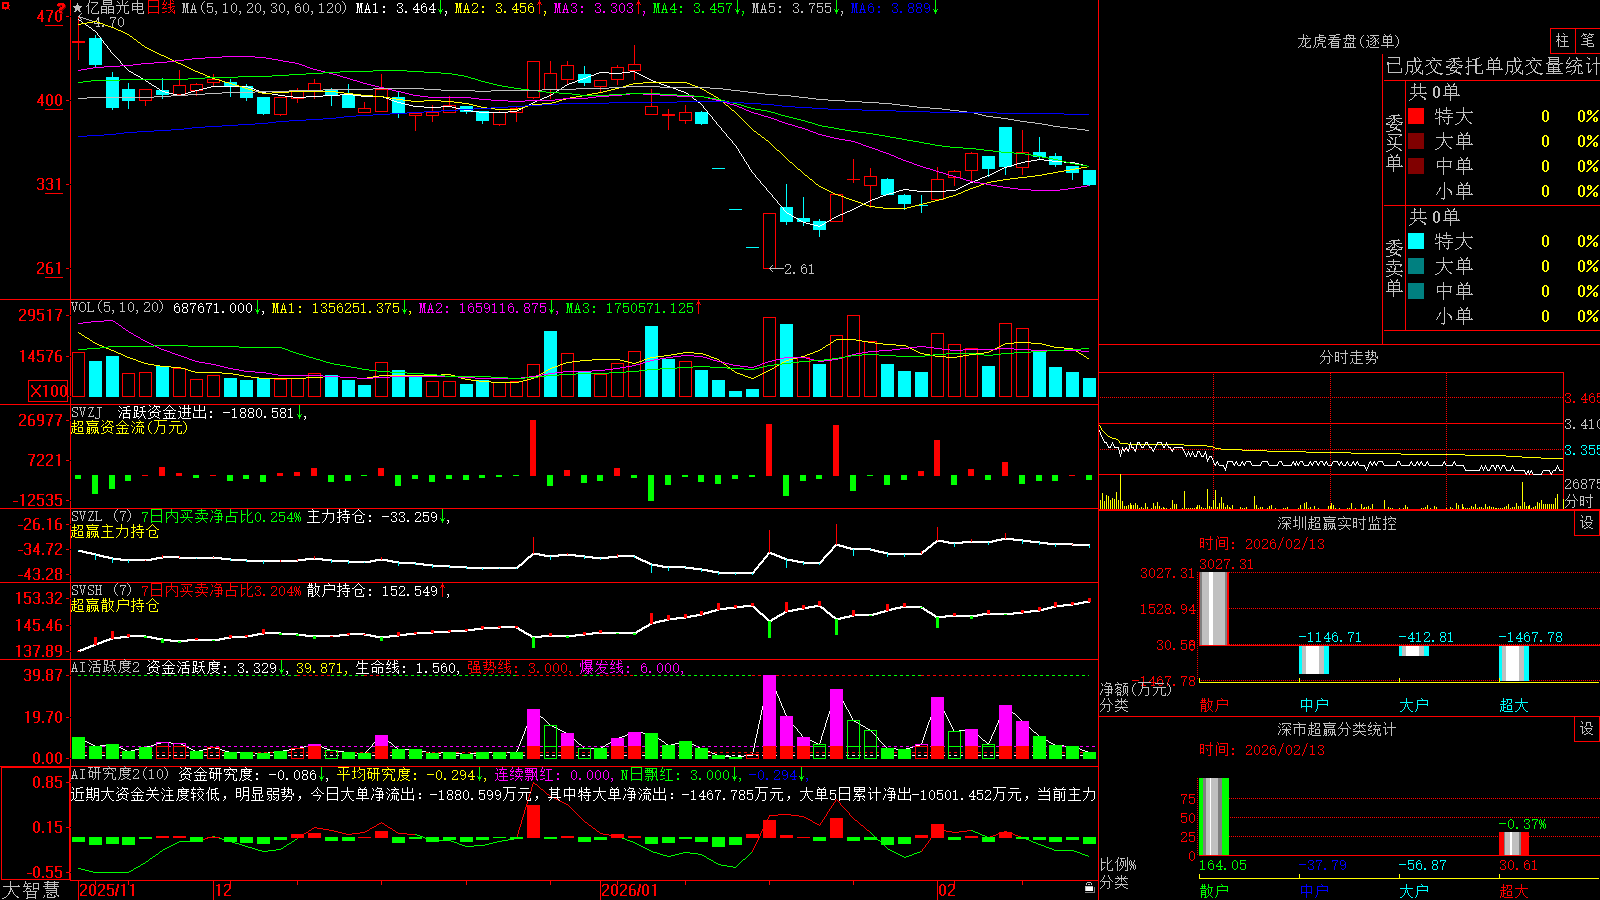1600x900 pixels.
Task: Click the SVZJ indicator name
Action: (87, 412)
